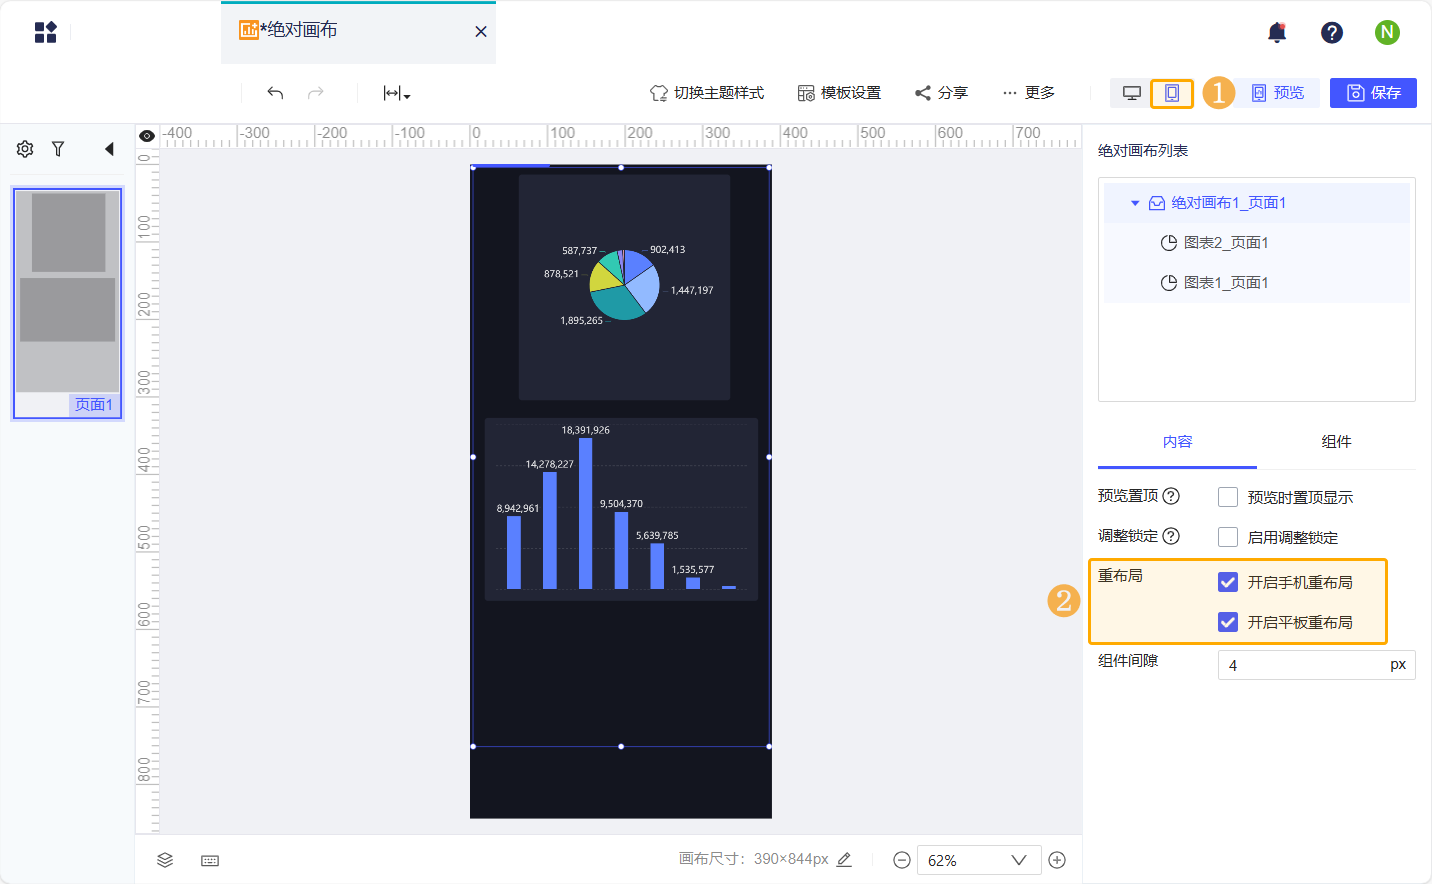Viewport: 1432px width, 884px height.
Task: Select 图表2_页面1 in canvas list
Action: [x=1257, y=243]
